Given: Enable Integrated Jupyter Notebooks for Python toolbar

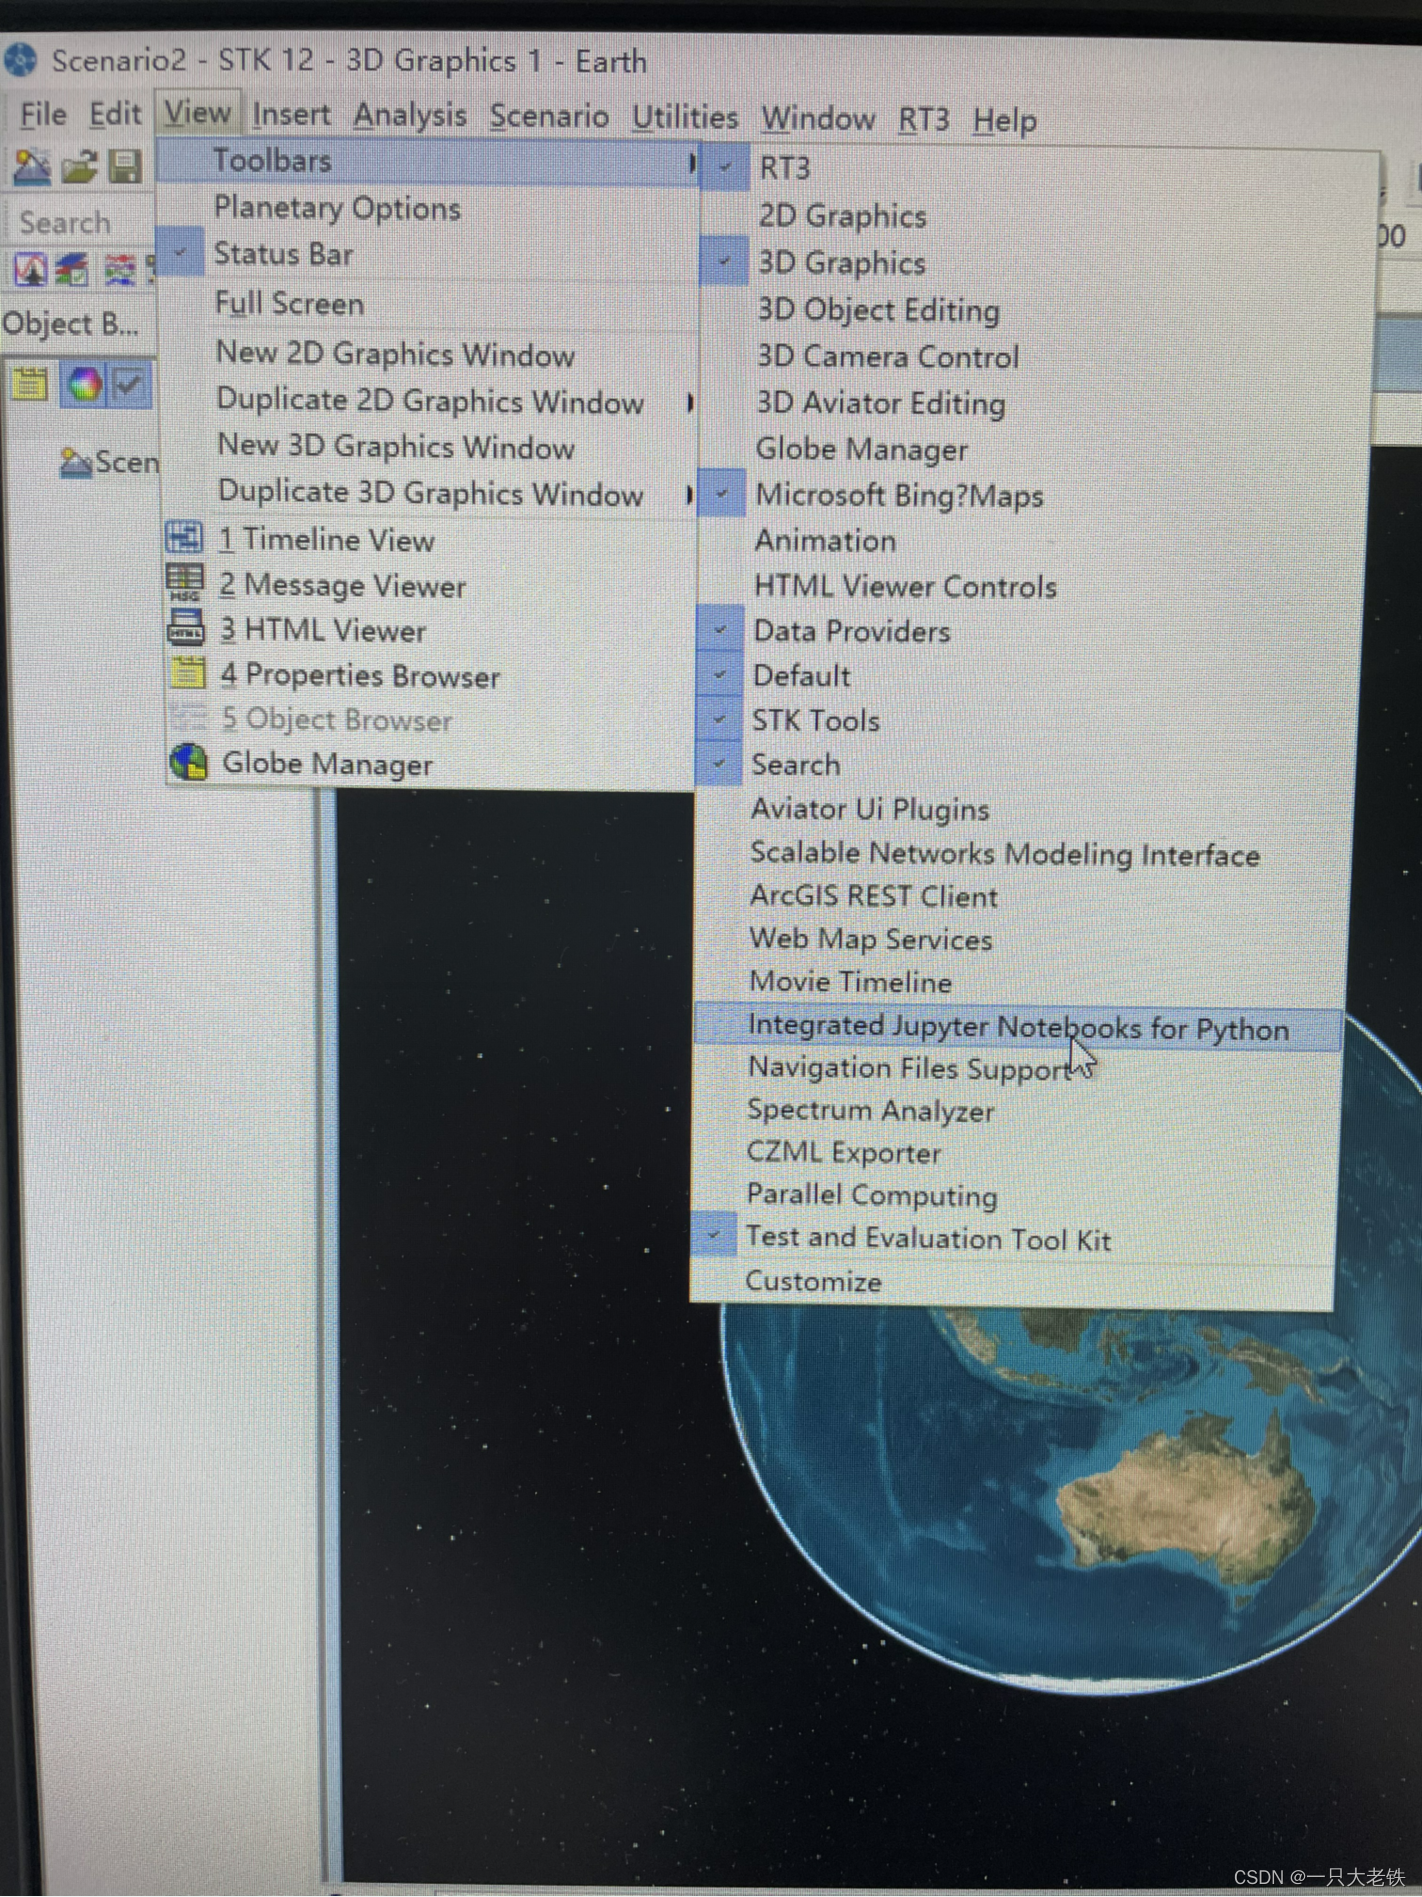Looking at the screenshot, I should coord(1017,1027).
